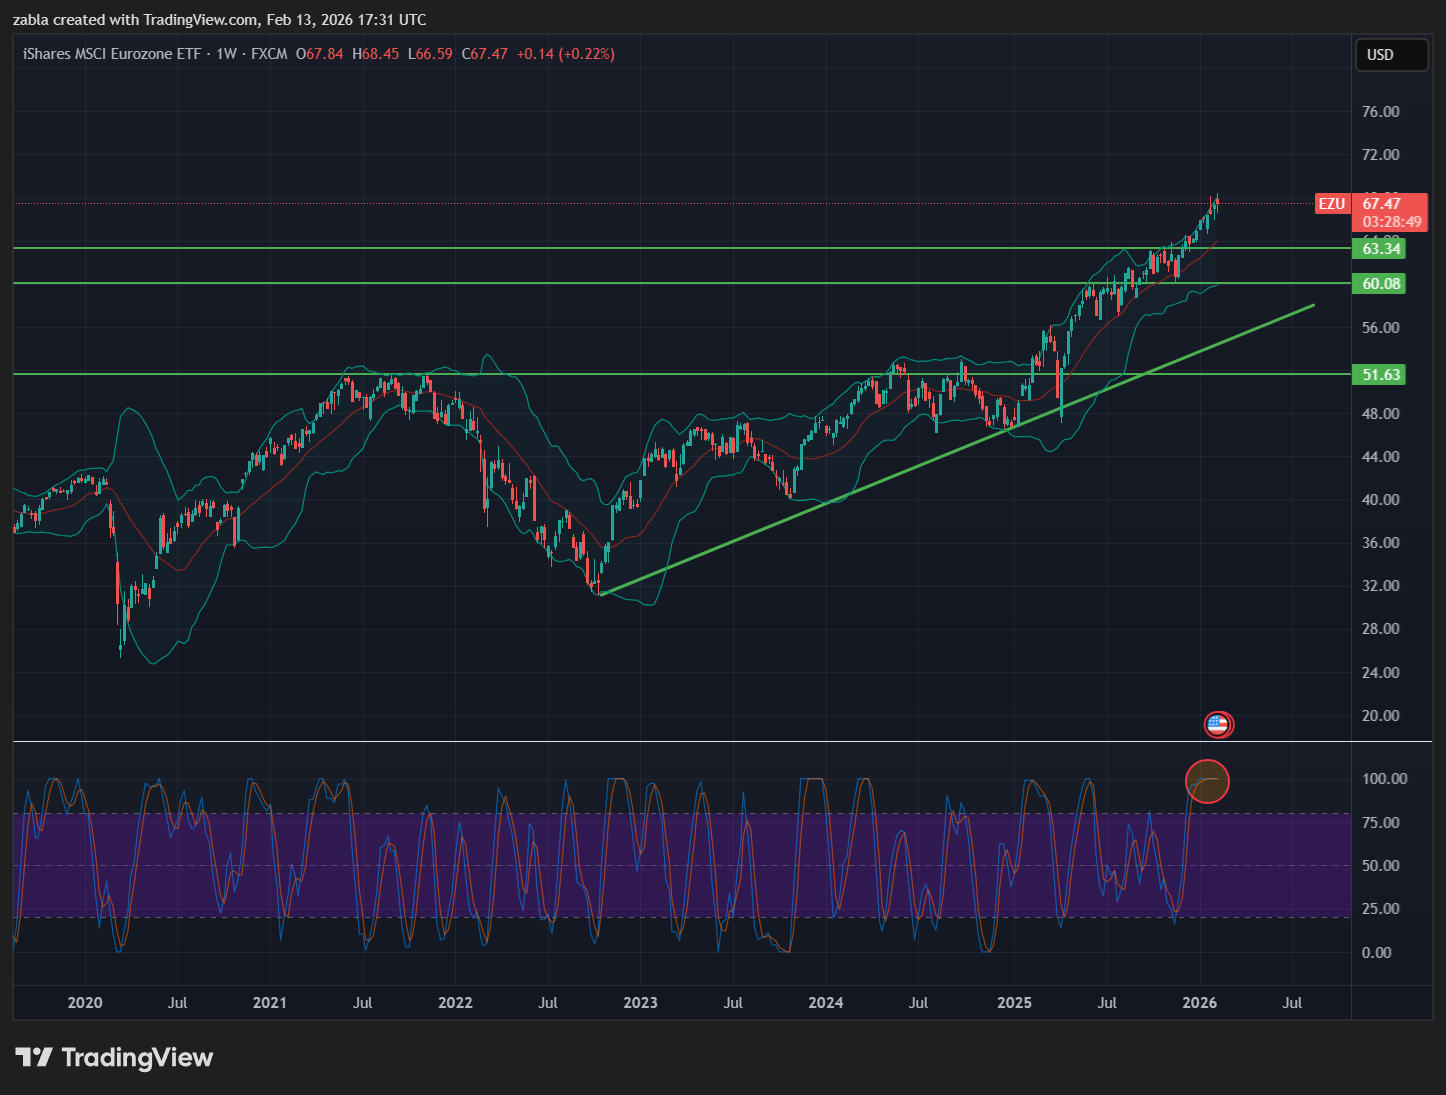This screenshot has height=1095, width=1446.
Task: Click the US flag economic event marker
Action: click(1217, 724)
